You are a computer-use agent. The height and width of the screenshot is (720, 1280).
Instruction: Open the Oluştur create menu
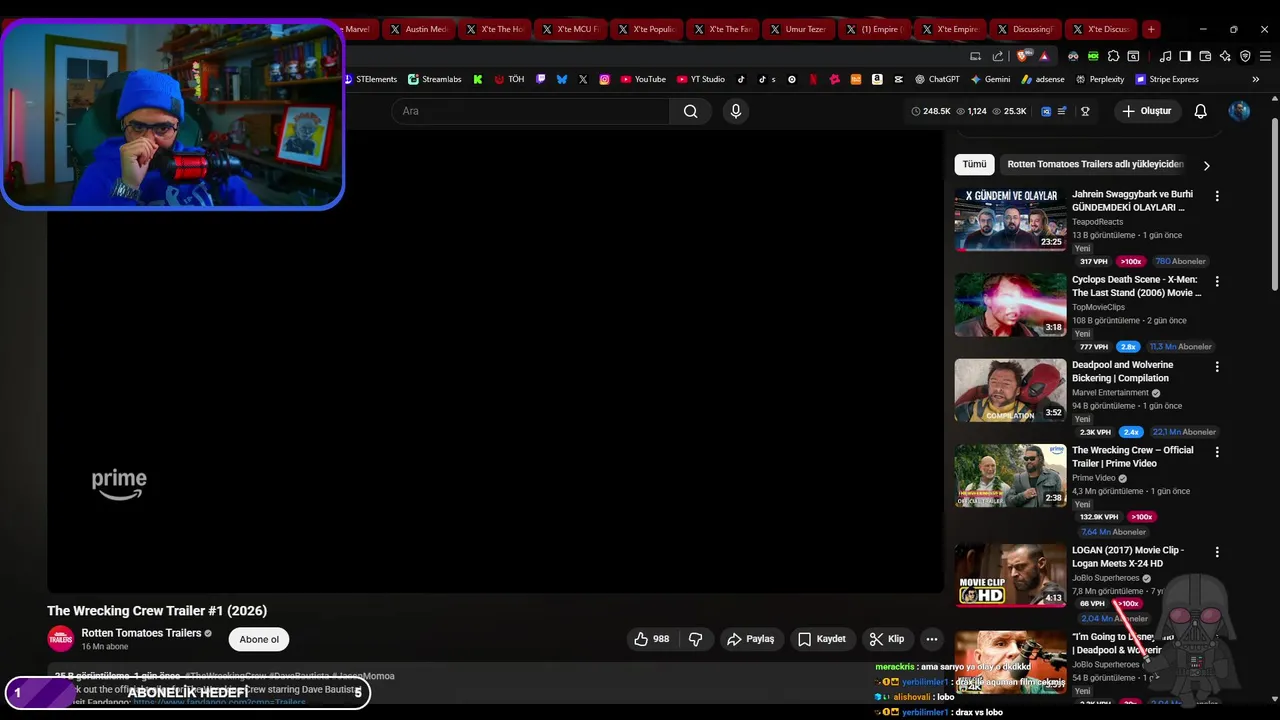pyautogui.click(x=1146, y=111)
